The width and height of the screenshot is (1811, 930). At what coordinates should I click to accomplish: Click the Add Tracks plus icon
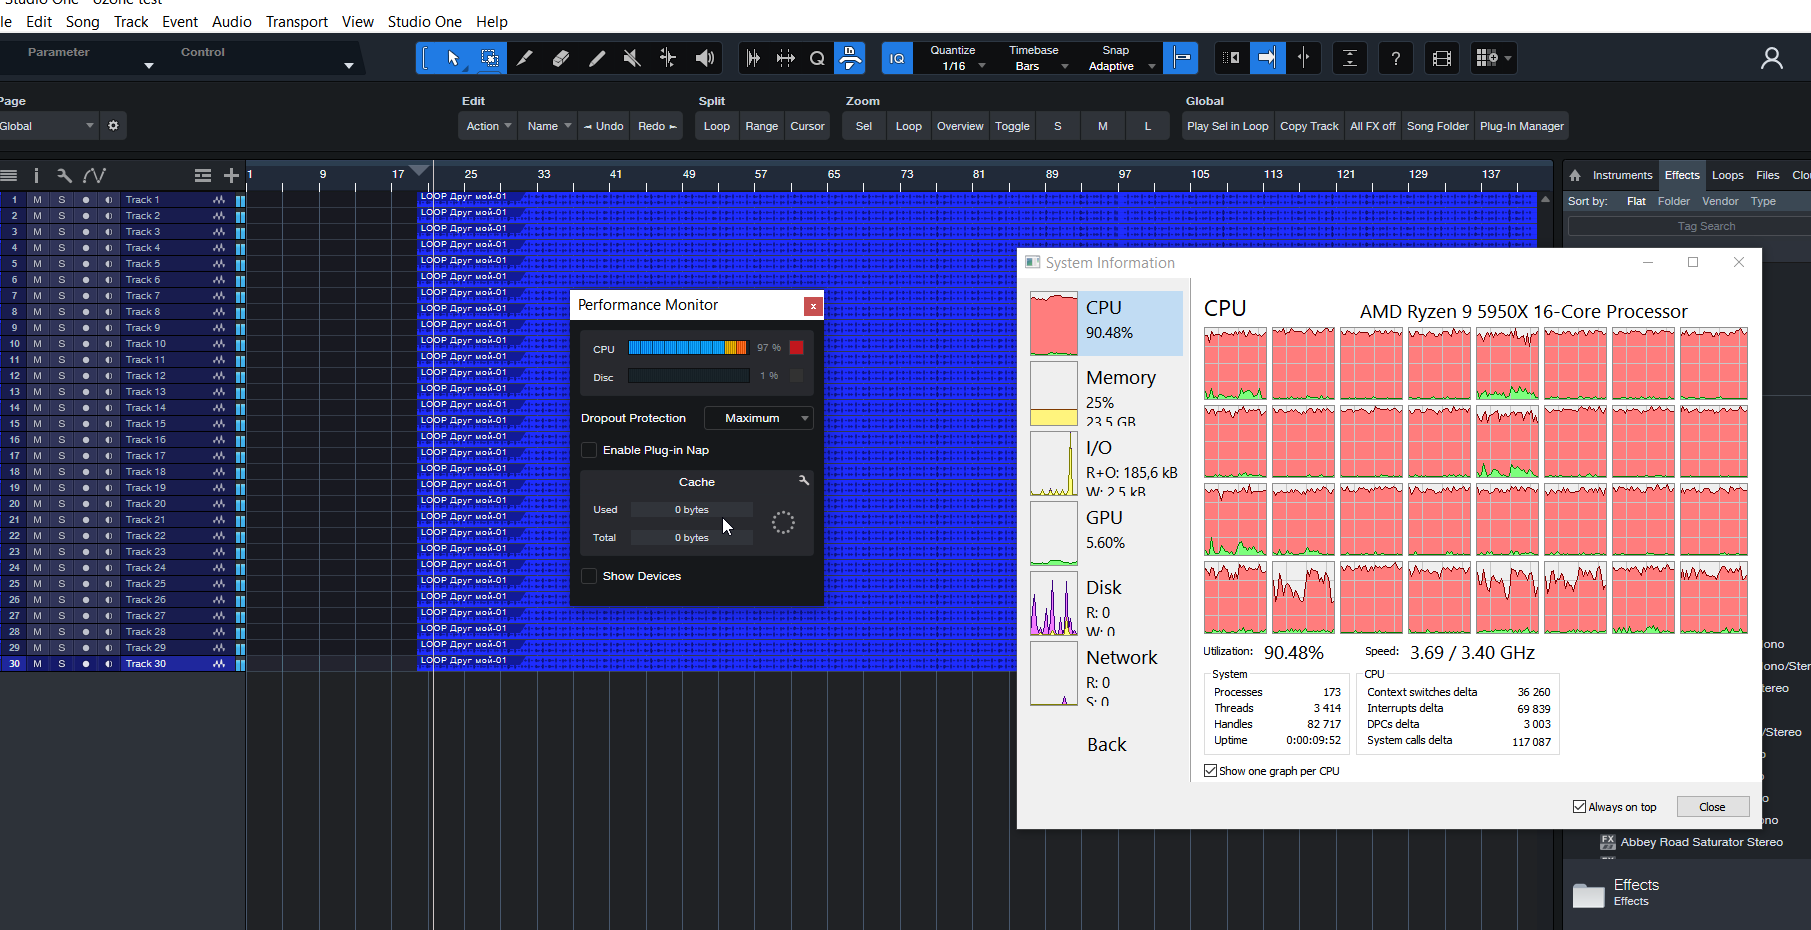pos(231,175)
